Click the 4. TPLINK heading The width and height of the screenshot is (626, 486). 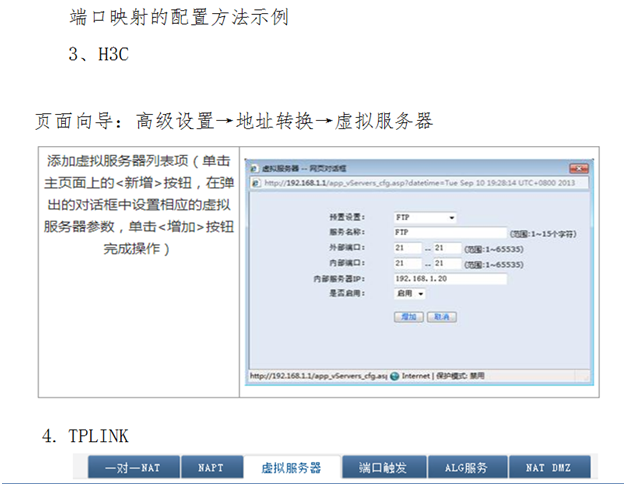point(85,436)
